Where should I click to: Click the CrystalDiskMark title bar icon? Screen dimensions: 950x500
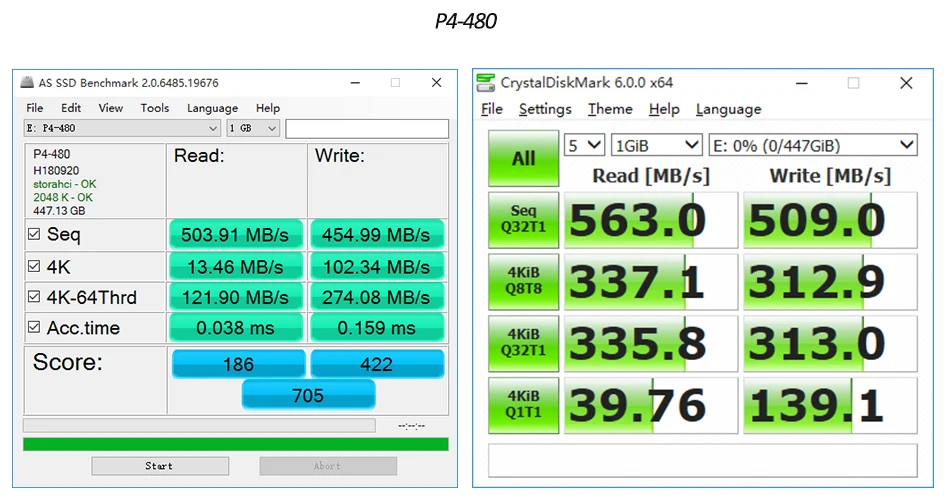pos(485,82)
